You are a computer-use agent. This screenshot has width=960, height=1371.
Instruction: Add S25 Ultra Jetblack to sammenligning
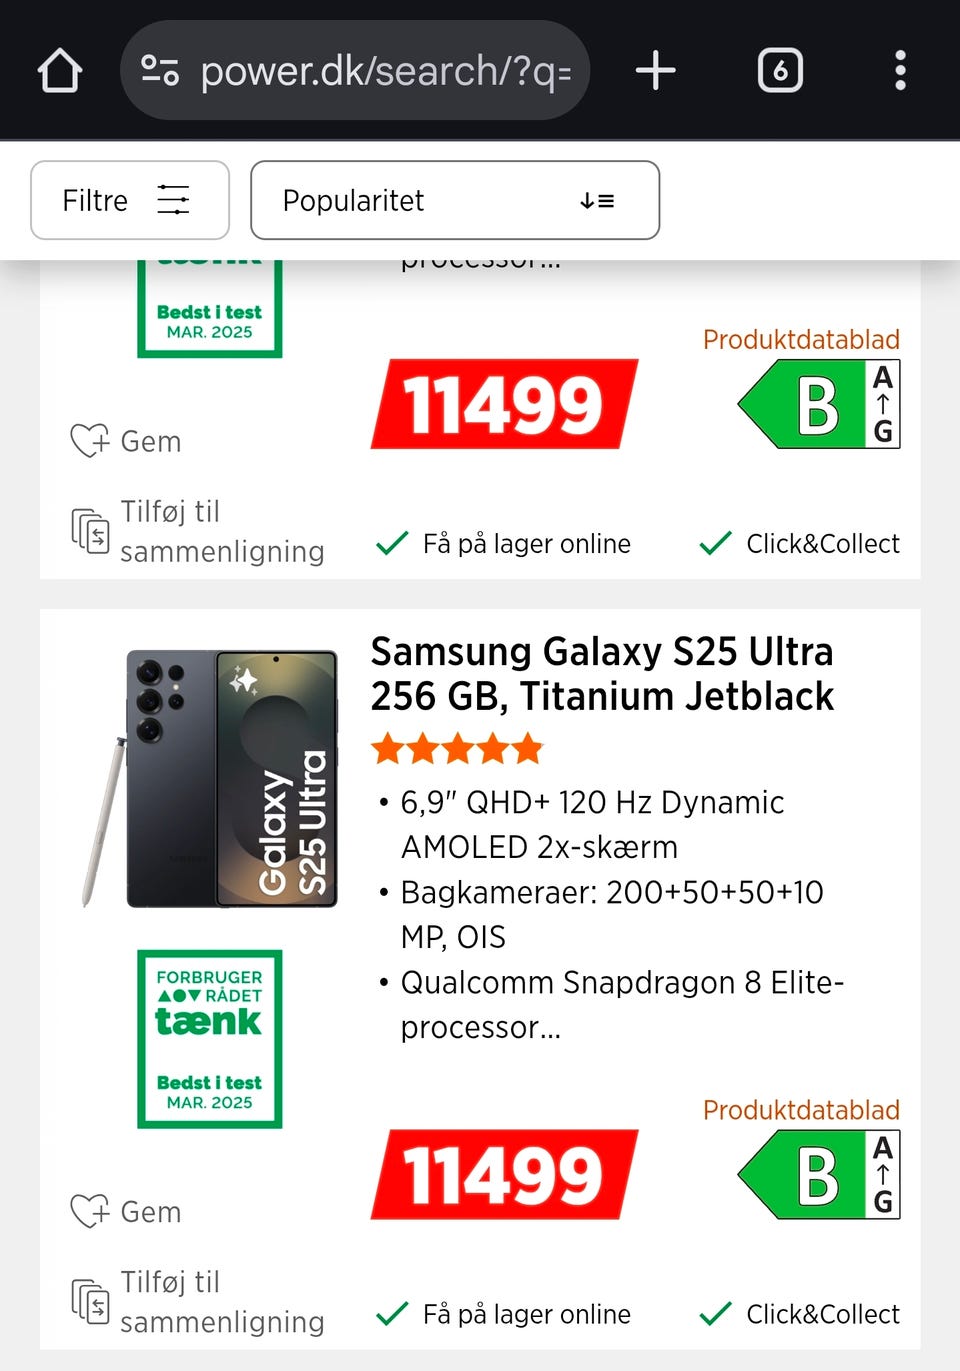pos(198,1301)
